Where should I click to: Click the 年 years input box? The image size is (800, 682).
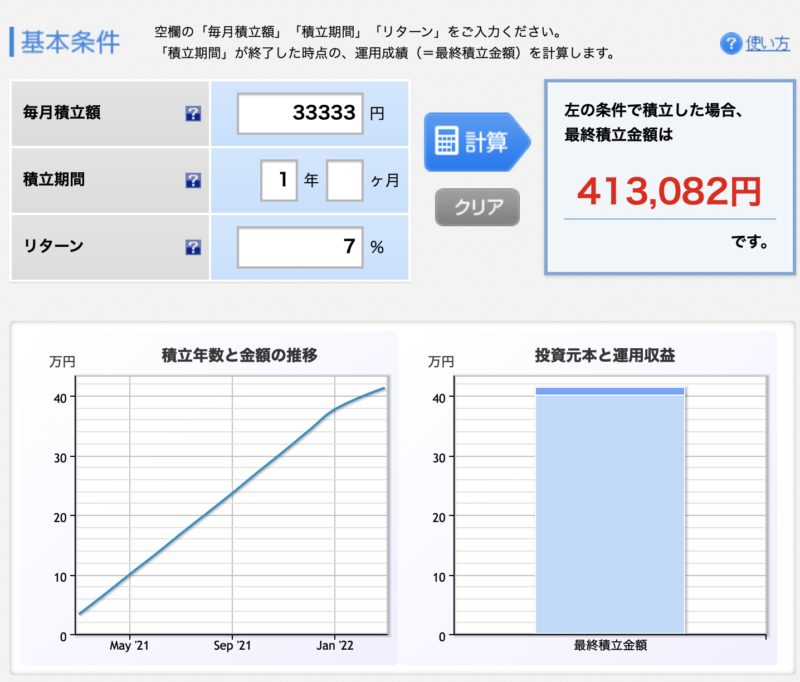(279, 180)
